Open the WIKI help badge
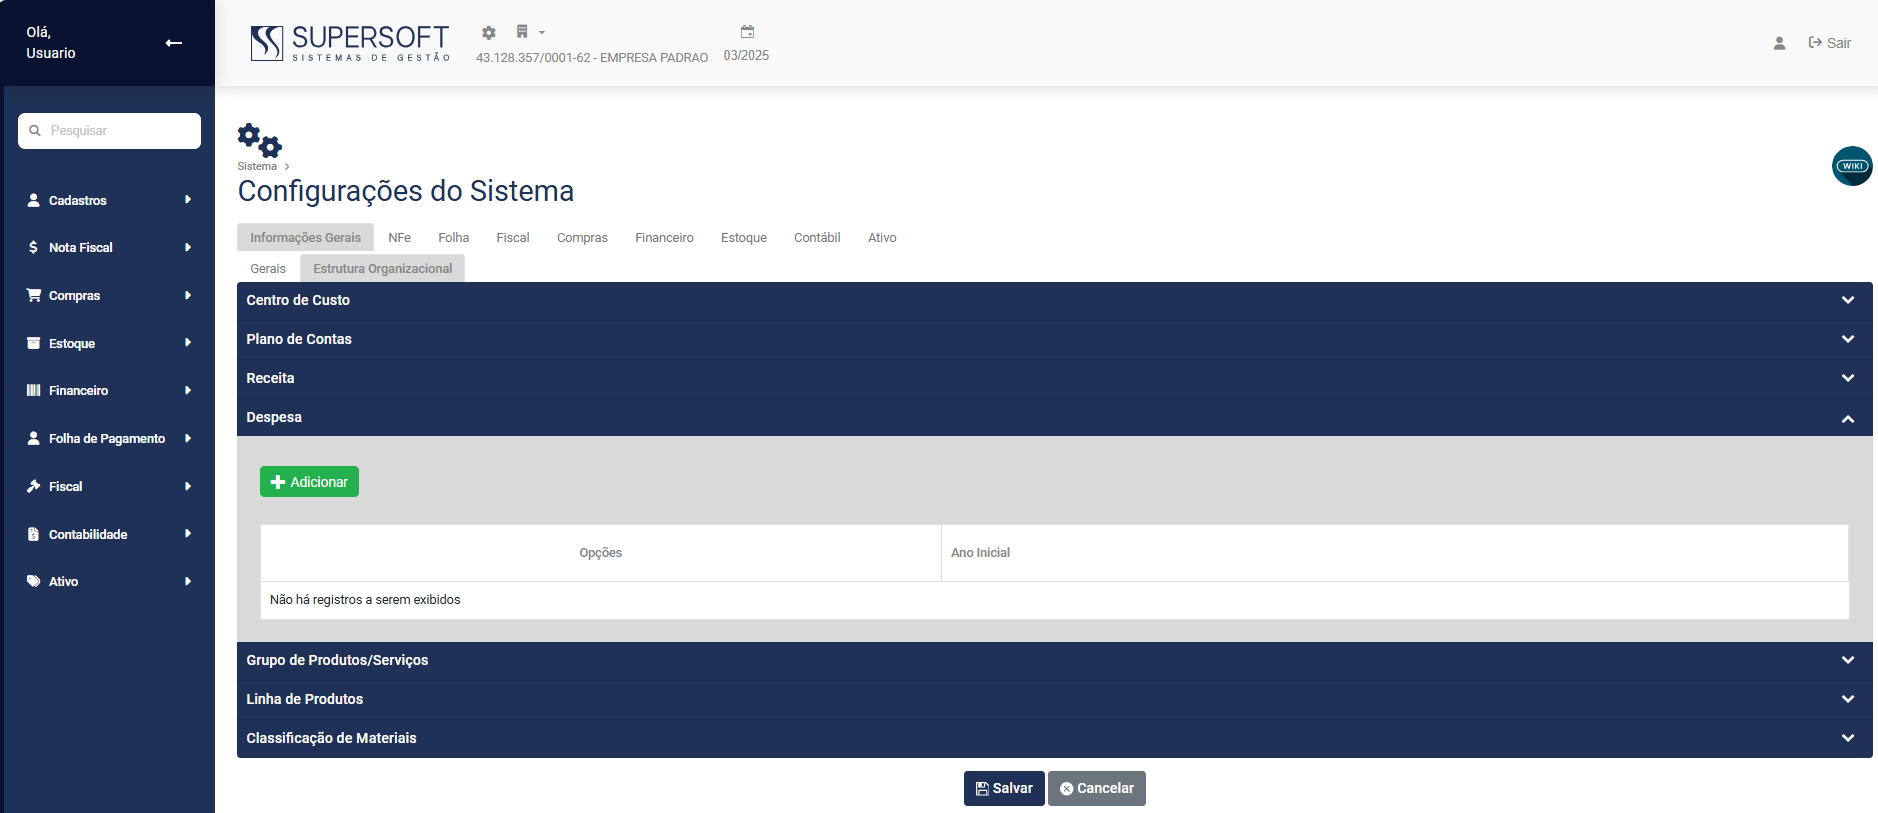1878x813 pixels. [x=1852, y=166]
